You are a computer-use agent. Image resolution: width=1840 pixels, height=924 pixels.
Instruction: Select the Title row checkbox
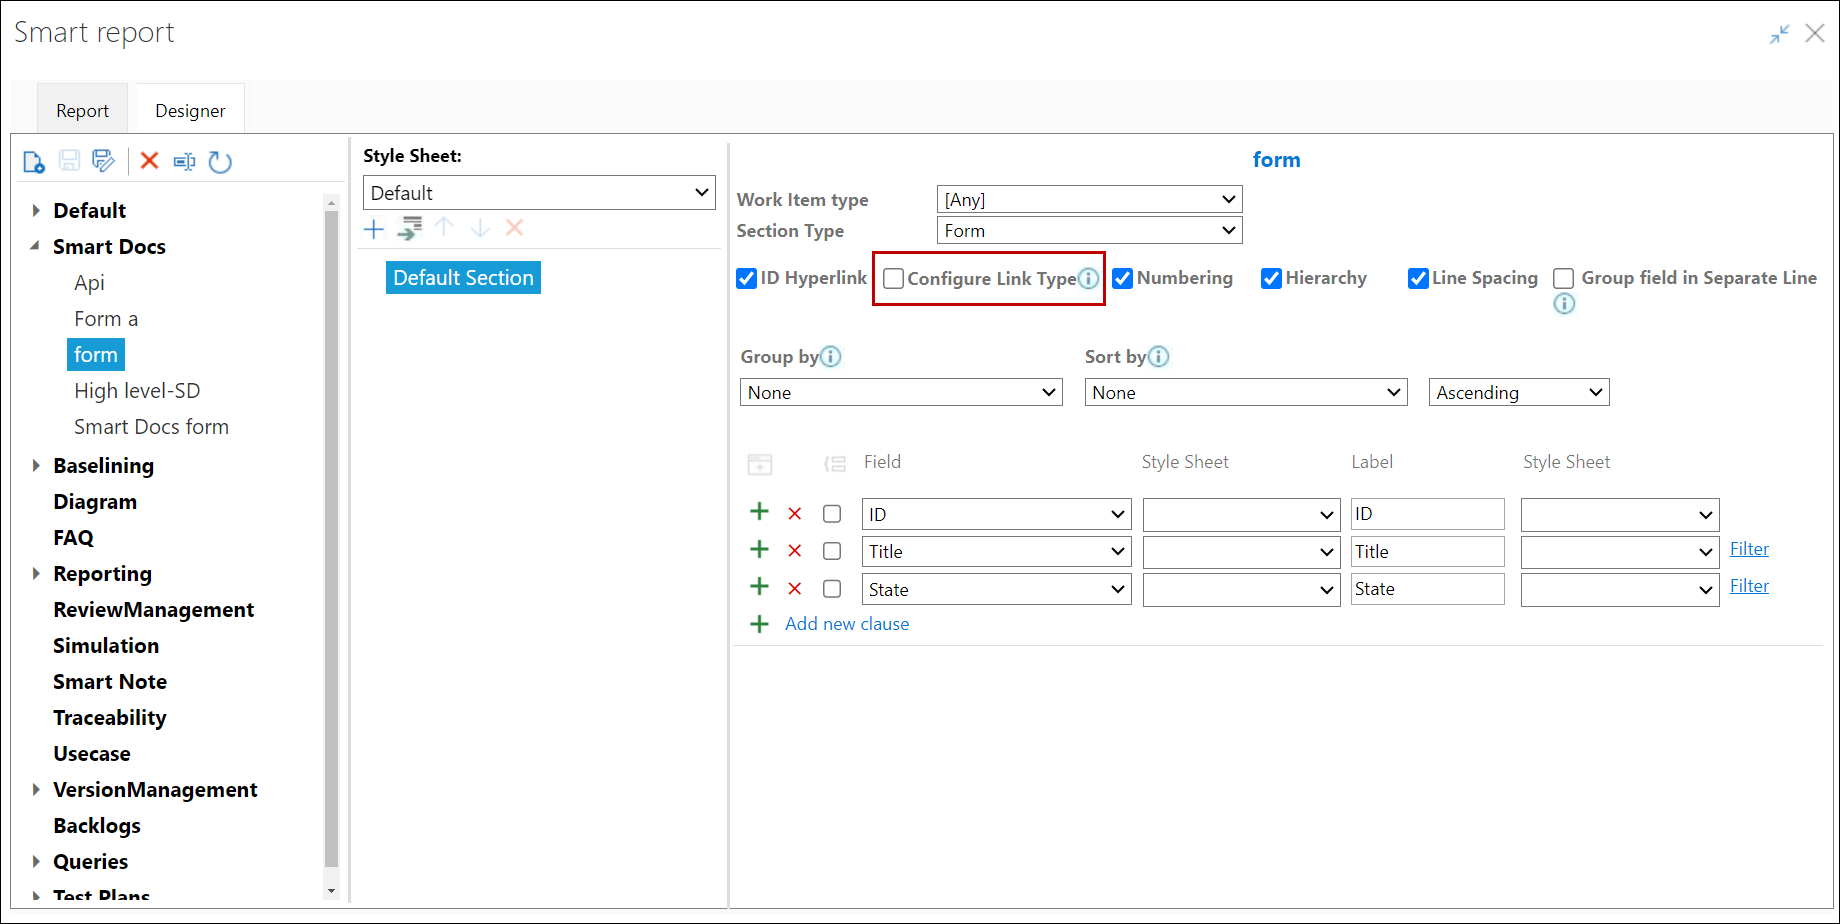[x=832, y=551]
